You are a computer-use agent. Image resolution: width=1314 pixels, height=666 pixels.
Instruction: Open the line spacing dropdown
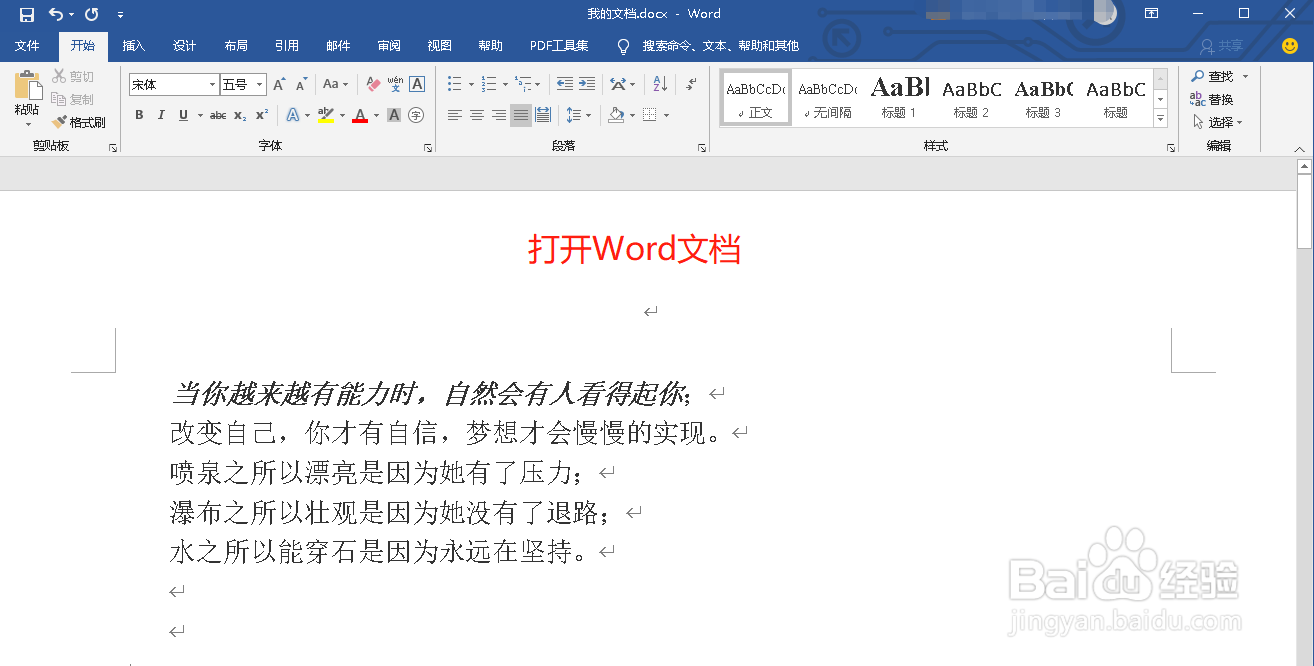click(578, 115)
